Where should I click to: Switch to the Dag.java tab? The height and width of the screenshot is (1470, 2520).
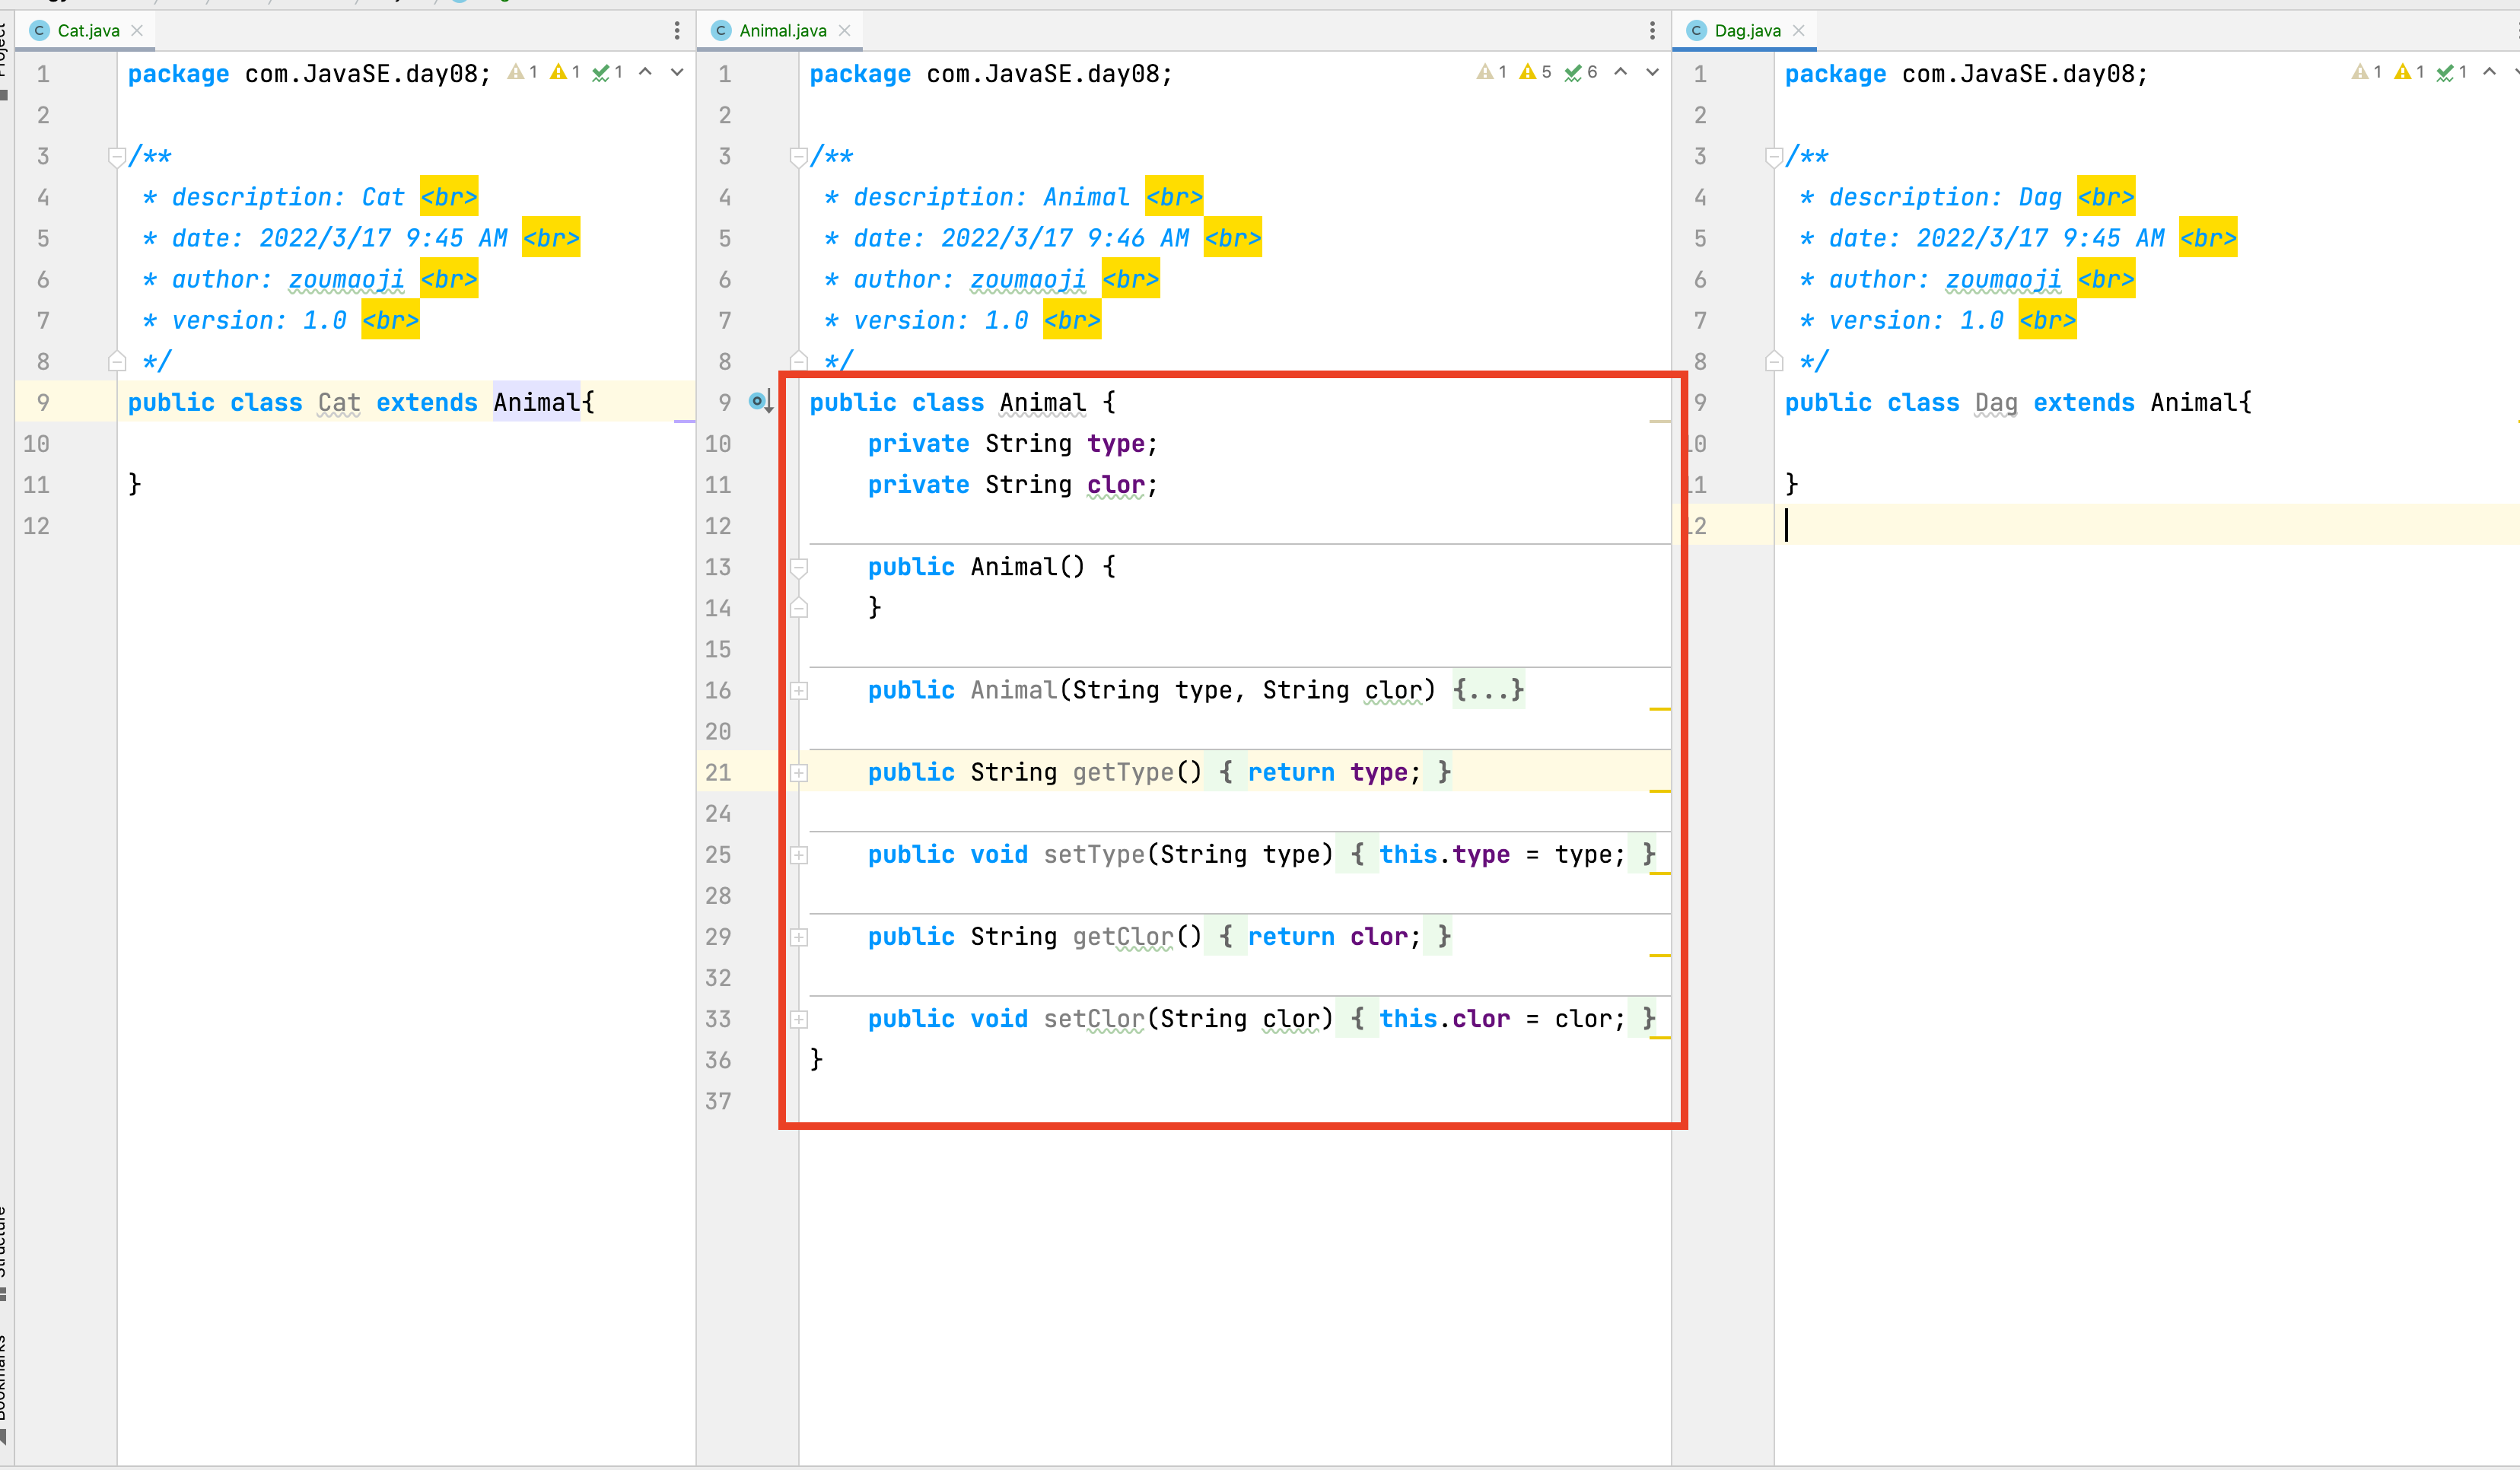tap(1746, 31)
